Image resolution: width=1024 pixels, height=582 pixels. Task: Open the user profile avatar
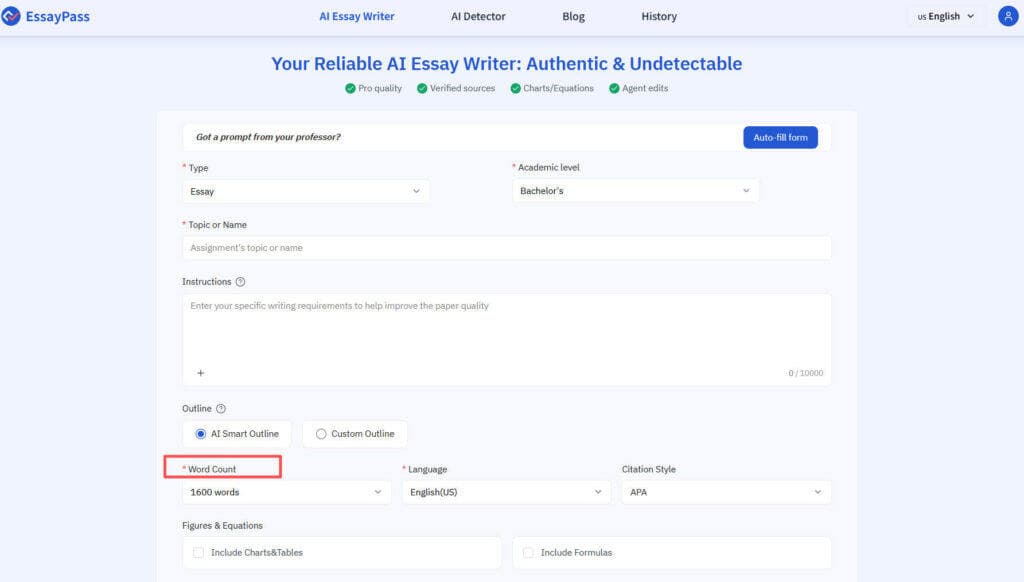click(x=1007, y=16)
